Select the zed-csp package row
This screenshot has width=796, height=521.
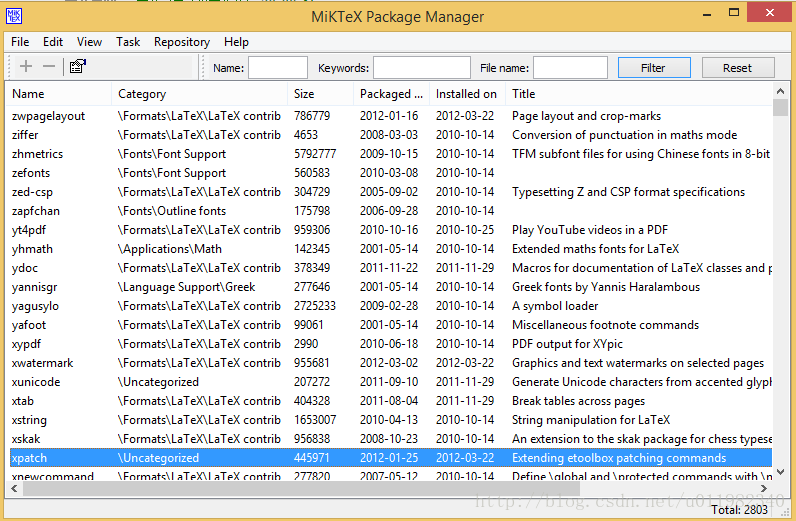391,192
